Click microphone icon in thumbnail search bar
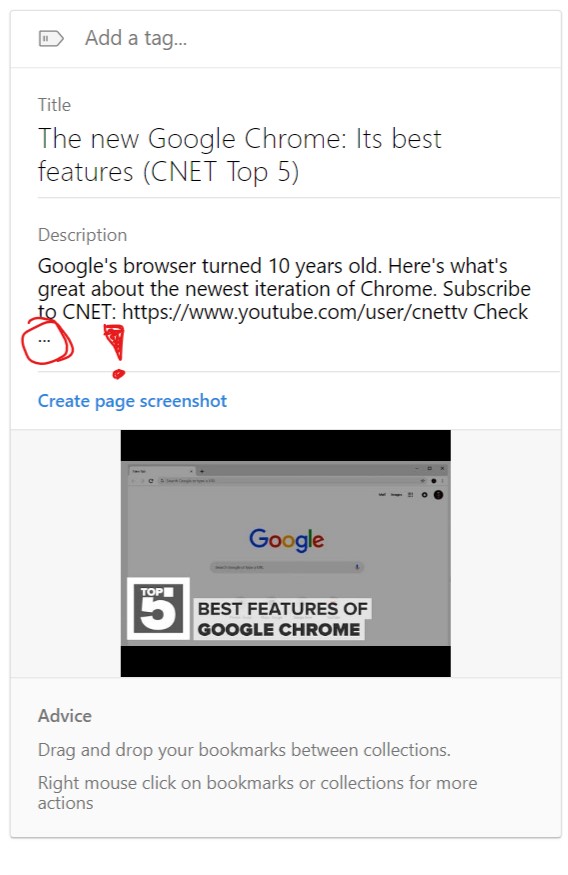The image size is (568, 875). pyautogui.click(x=357, y=567)
